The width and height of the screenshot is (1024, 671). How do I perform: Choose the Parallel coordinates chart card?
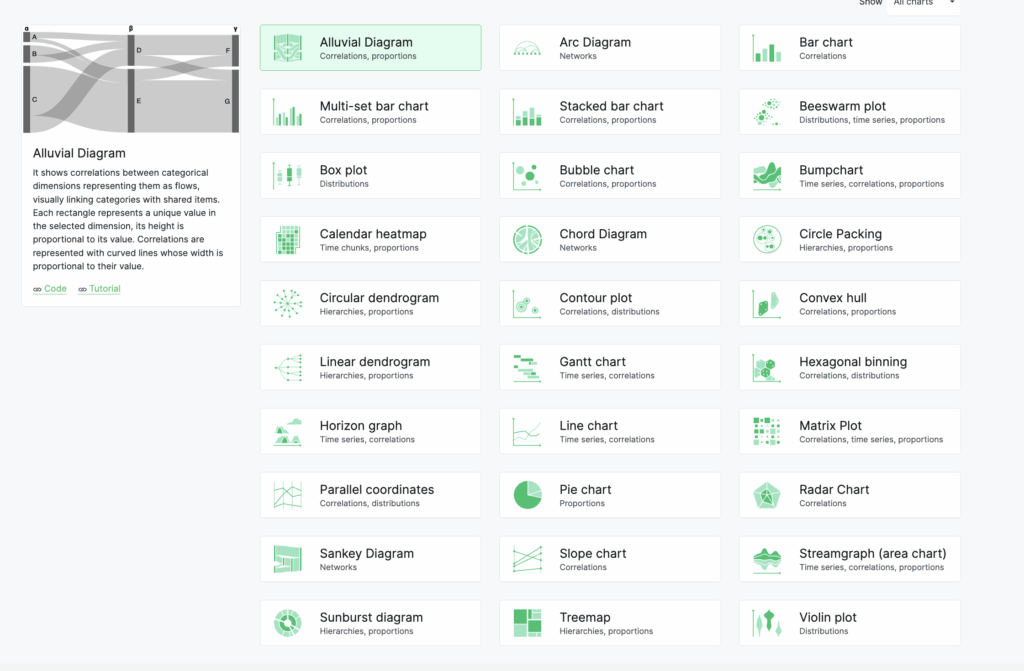(x=370, y=495)
